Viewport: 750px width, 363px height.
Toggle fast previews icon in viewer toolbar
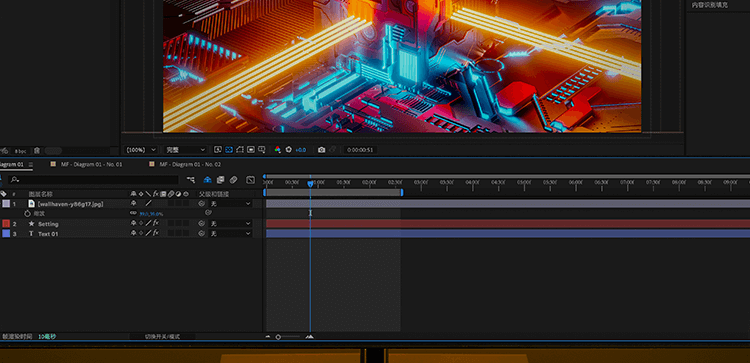(x=218, y=150)
